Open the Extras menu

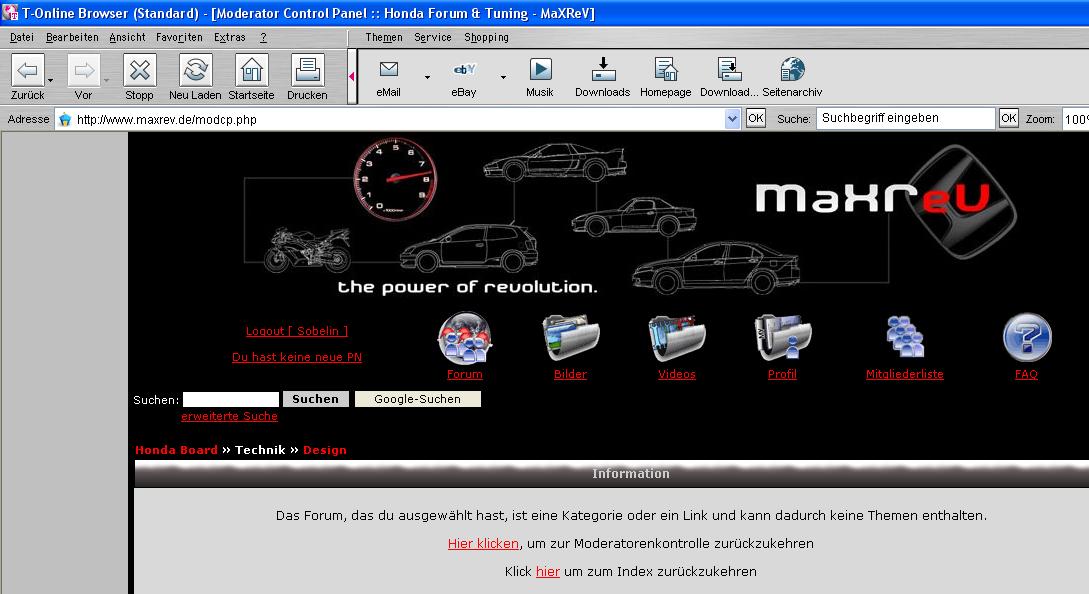tap(229, 37)
